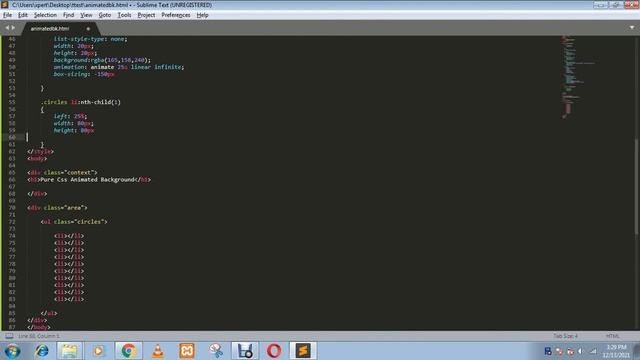Screen dimensions: 640x360
Task: Open the Snipping Tool from taskbar
Action: coord(216,351)
